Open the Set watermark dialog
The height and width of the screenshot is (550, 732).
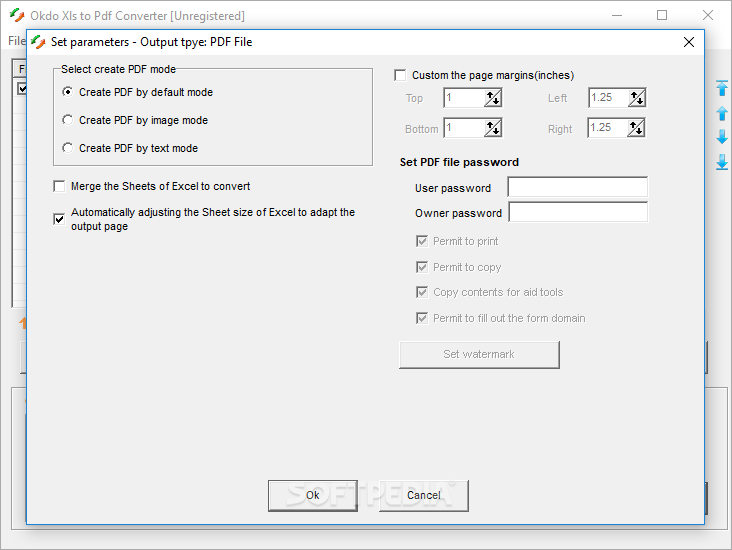[x=479, y=354]
